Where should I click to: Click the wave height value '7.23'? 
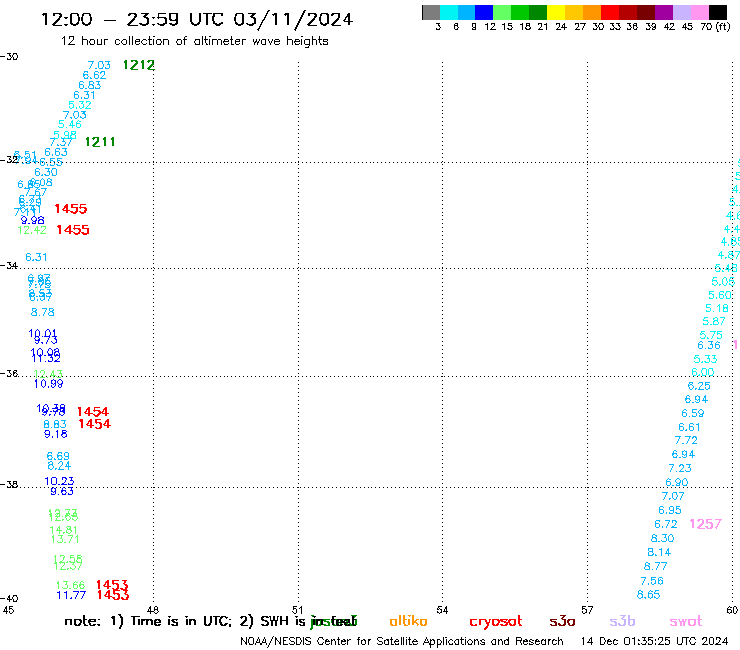(x=680, y=468)
